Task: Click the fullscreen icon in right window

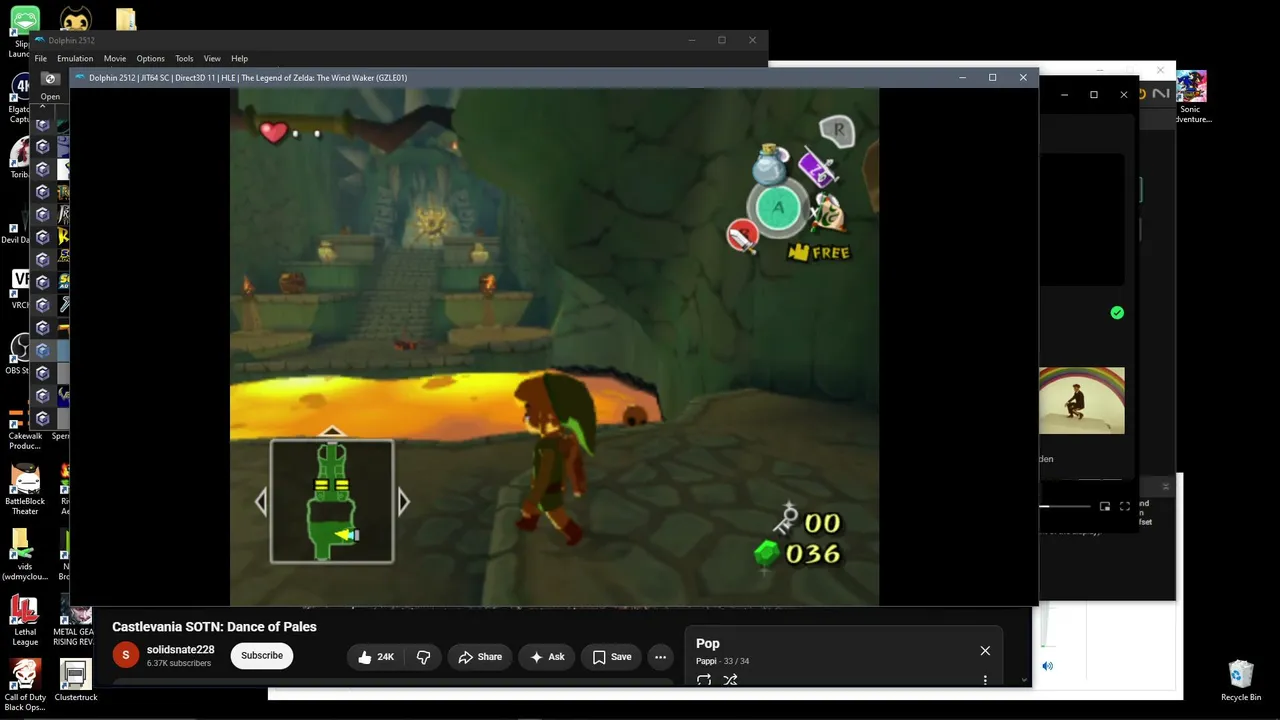Action: [1125, 507]
